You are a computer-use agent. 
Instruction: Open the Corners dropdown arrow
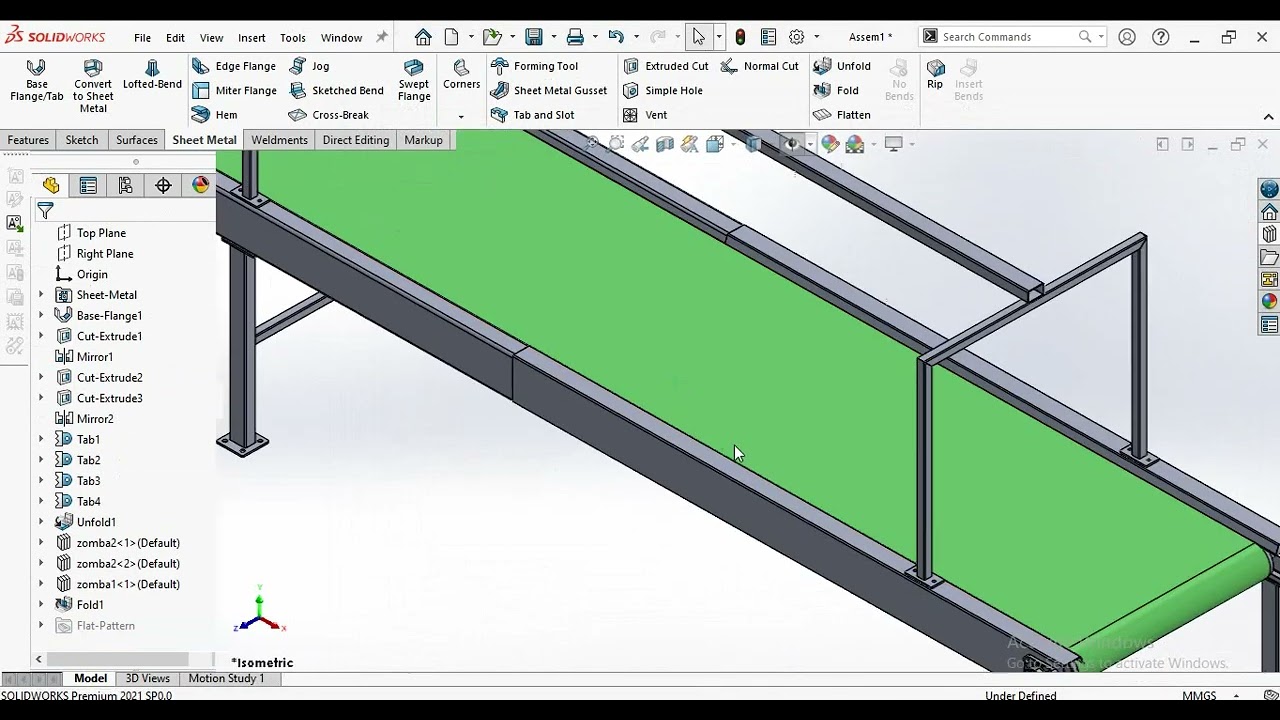pos(461,116)
